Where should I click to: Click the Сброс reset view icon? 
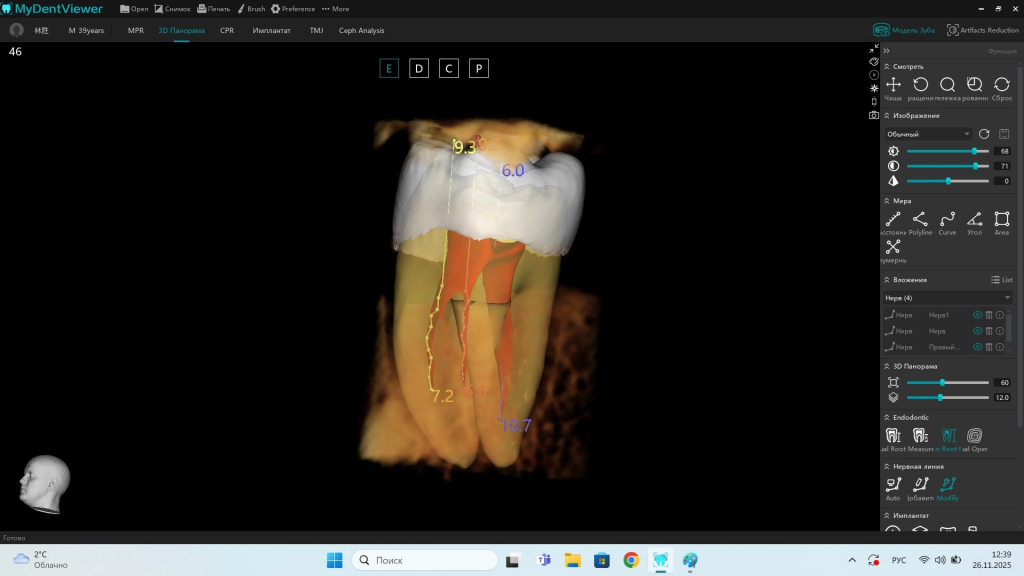coord(1001,86)
